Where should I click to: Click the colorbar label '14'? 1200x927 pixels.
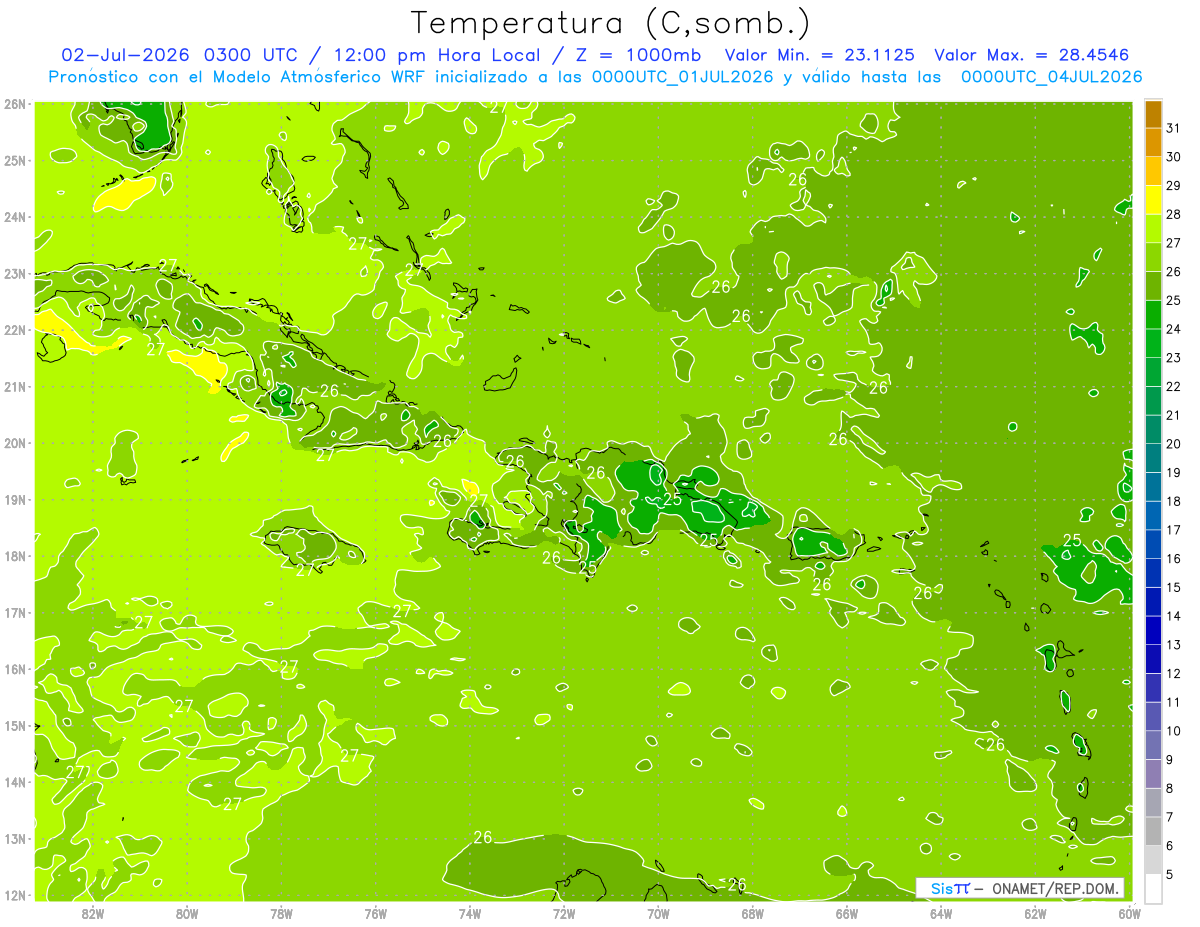coord(1174,616)
